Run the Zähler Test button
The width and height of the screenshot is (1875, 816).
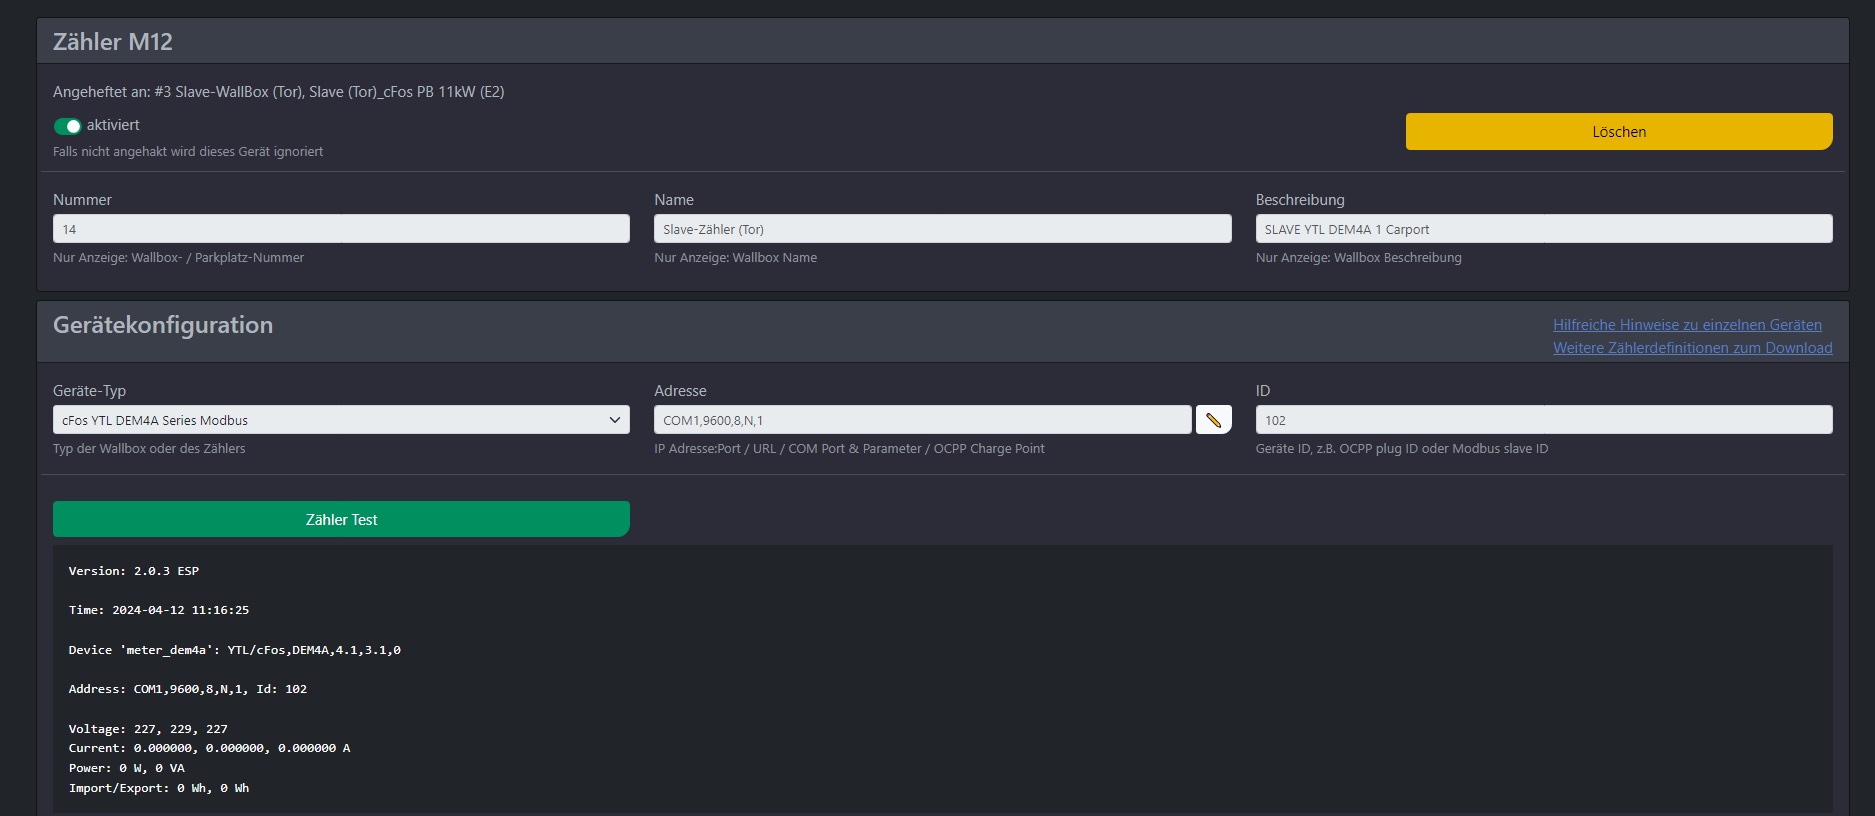click(341, 520)
